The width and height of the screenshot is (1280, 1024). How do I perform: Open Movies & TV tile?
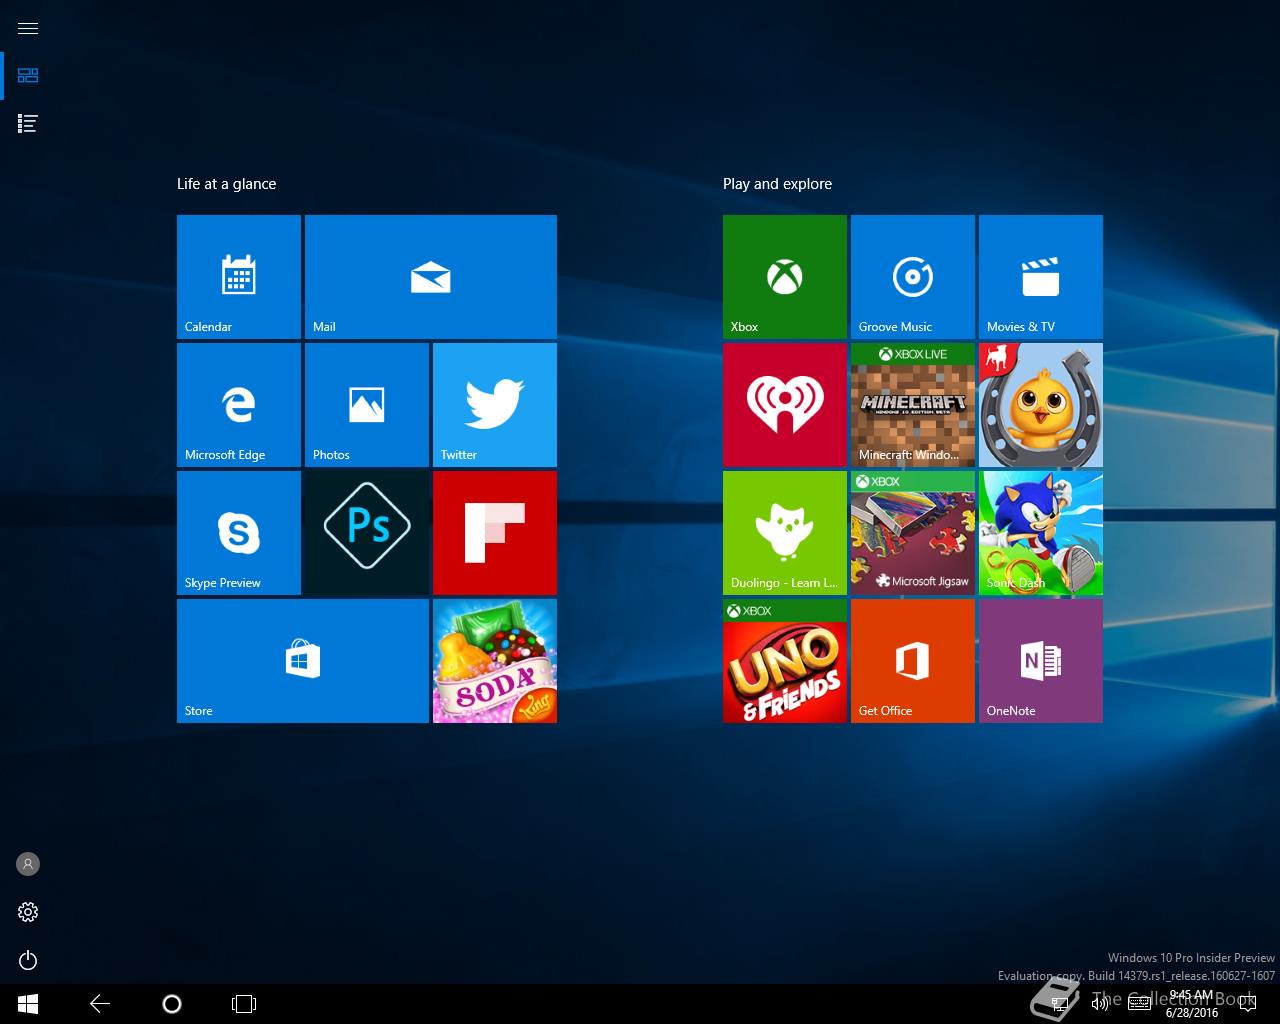(x=1041, y=277)
